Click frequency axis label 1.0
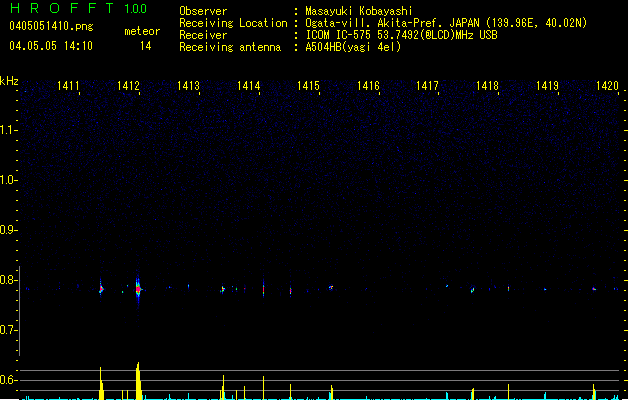 tap(8, 180)
